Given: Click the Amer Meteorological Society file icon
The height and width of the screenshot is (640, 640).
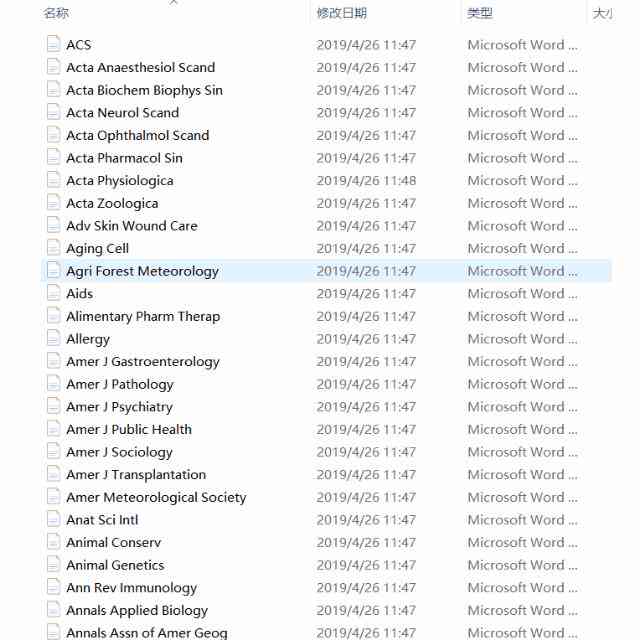Looking at the screenshot, I should [53, 497].
